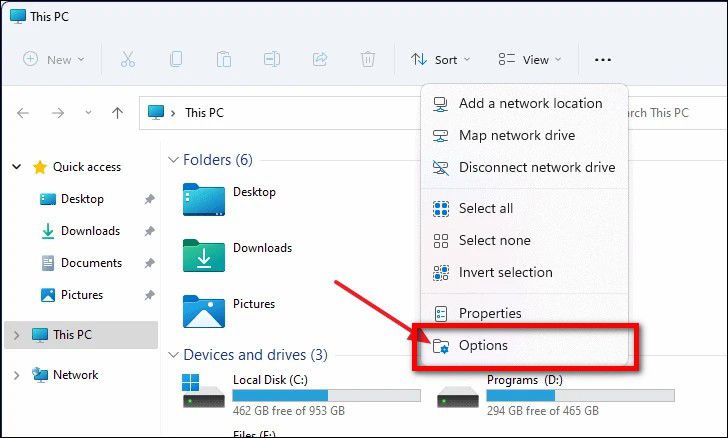Choose Properties in the menu

pyautogui.click(x=525, y=314)
